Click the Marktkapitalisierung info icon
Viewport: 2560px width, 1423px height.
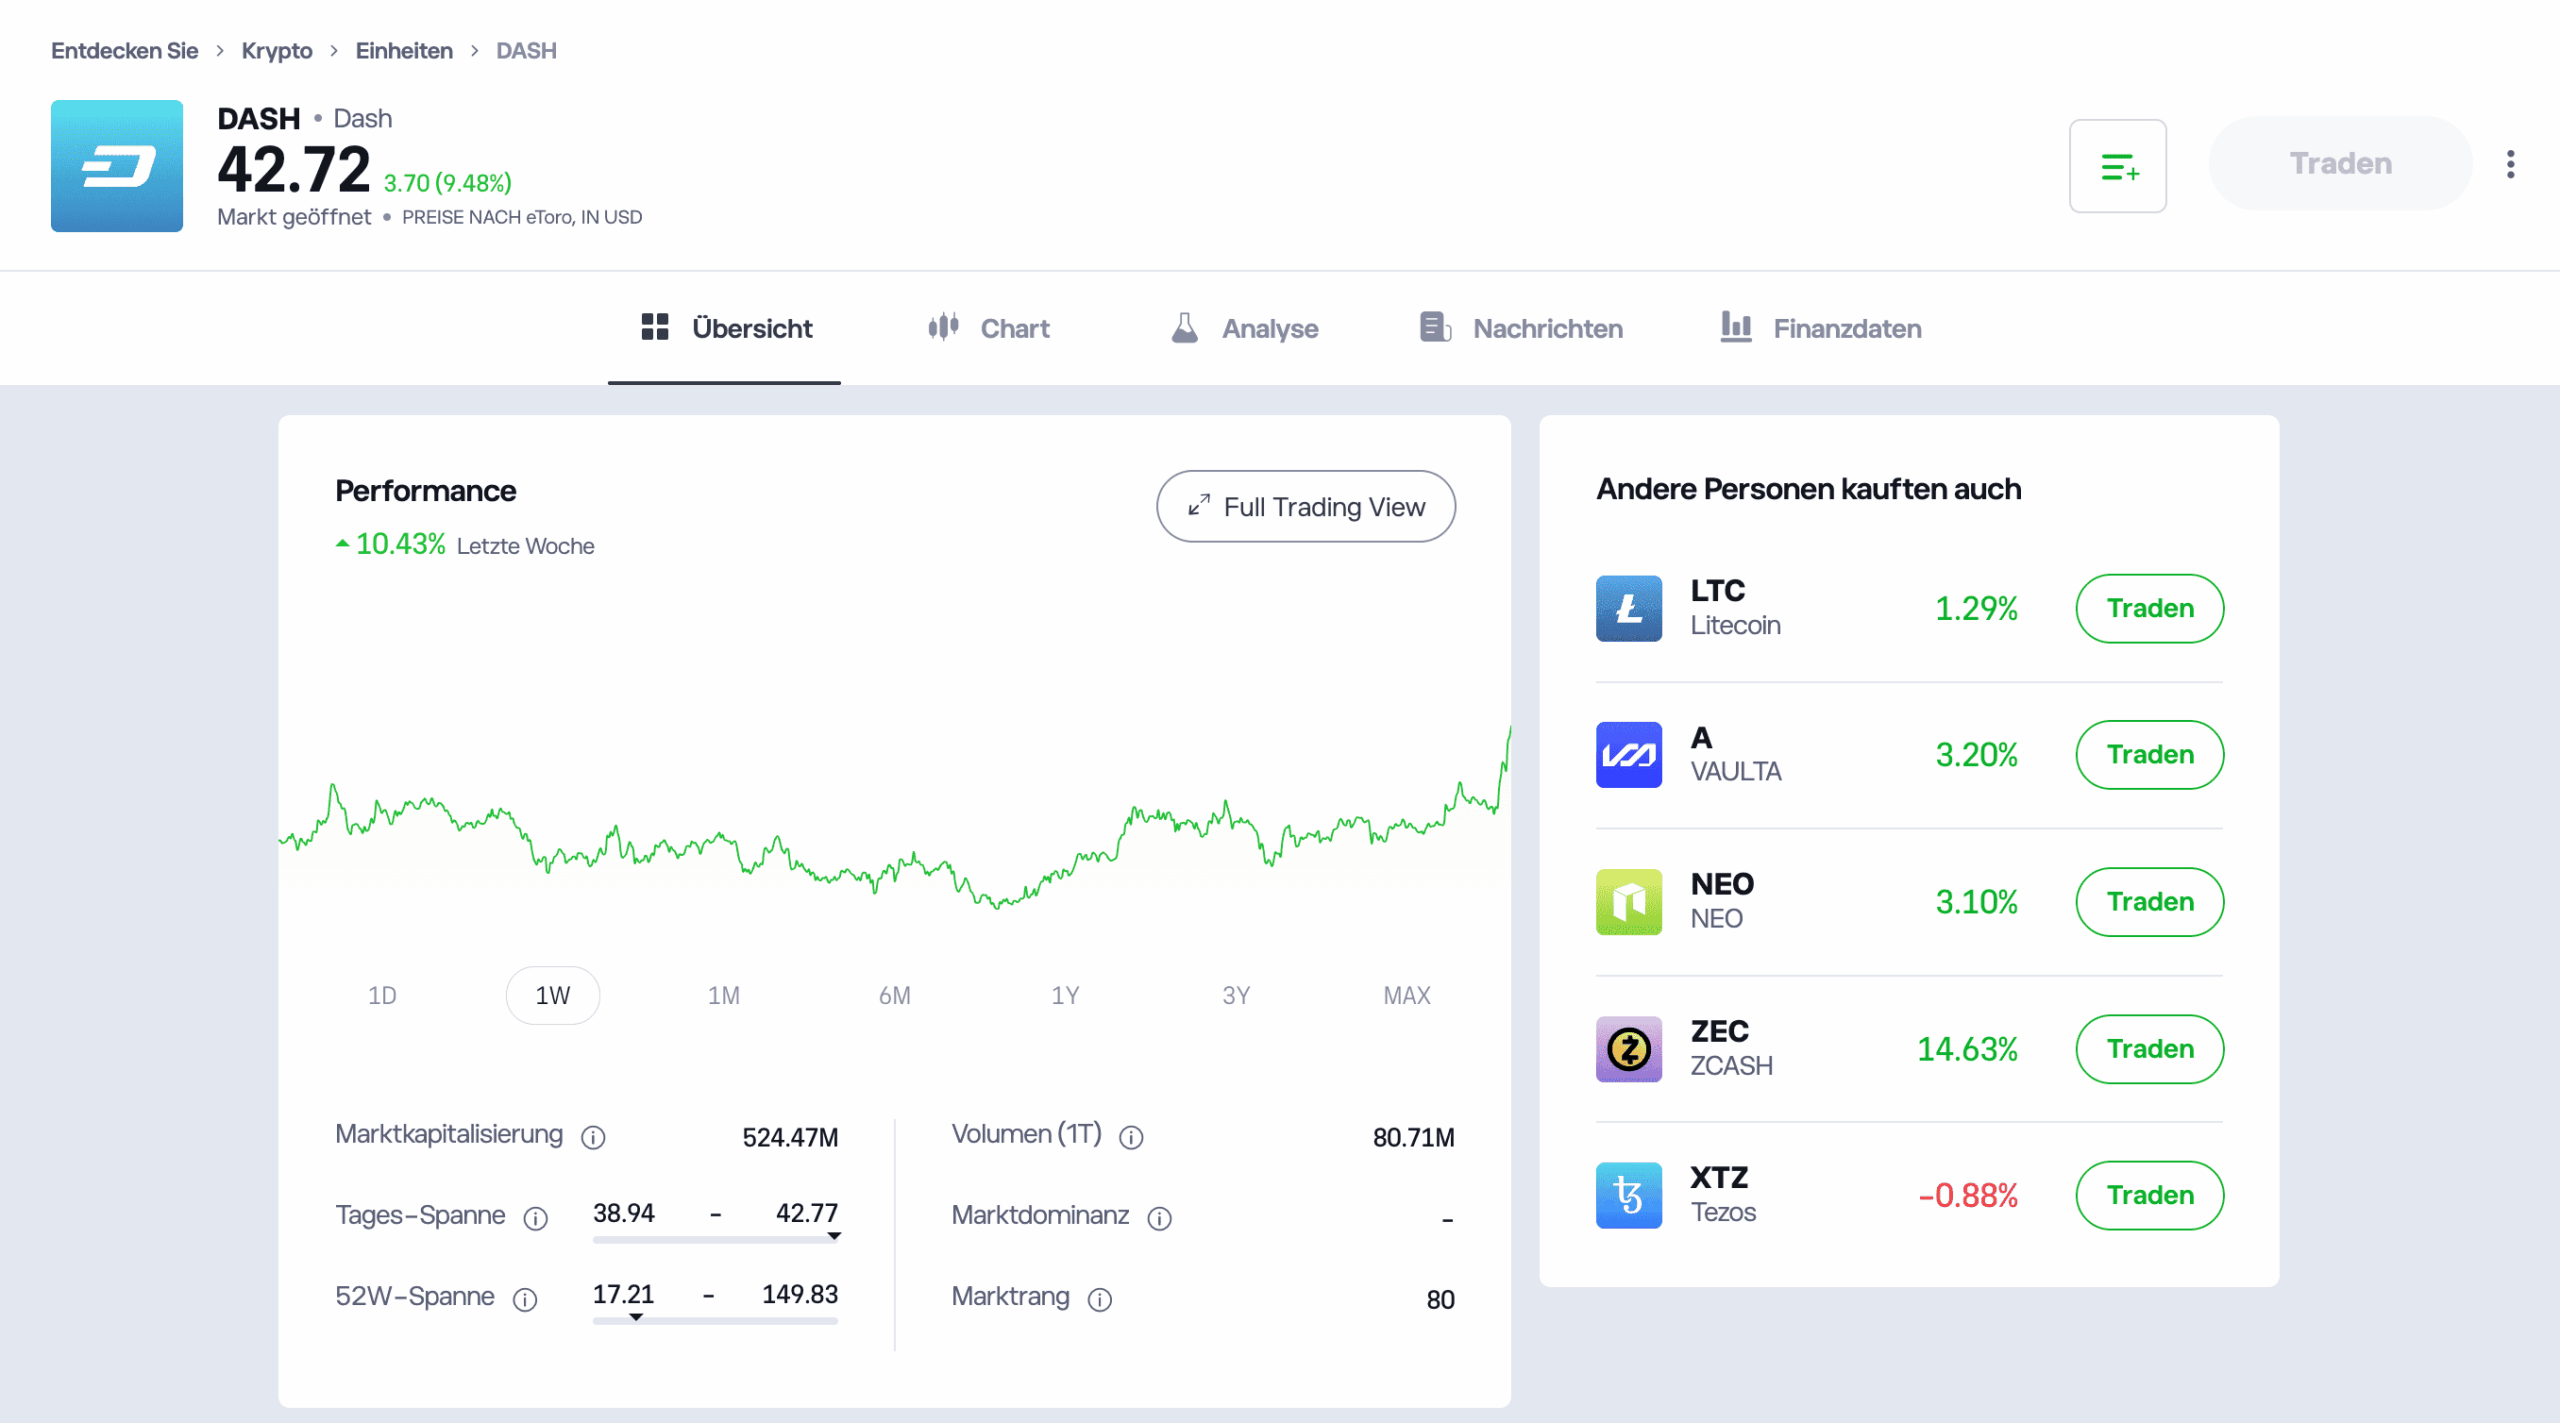pyautogui.click(x=593, y=1137)
